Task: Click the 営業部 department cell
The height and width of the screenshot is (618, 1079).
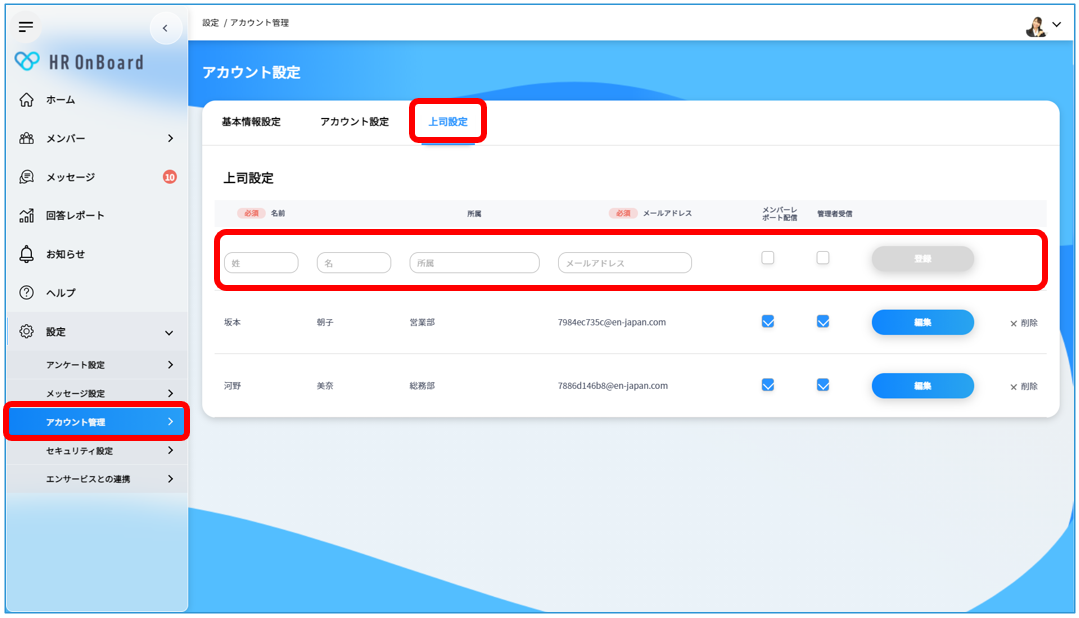Action: tap(422, 322)
